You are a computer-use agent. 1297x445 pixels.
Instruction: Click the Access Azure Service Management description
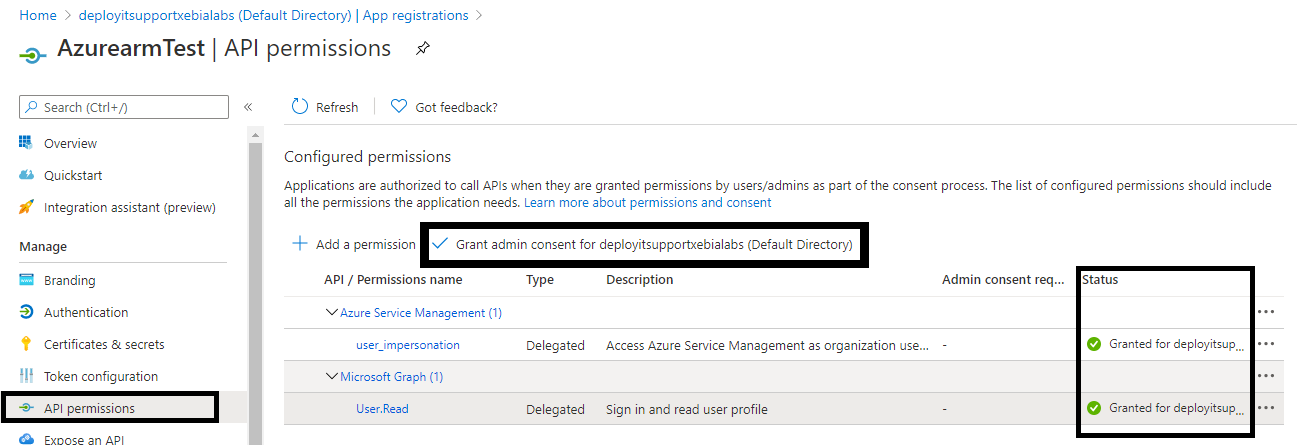[x=768, y=344]
